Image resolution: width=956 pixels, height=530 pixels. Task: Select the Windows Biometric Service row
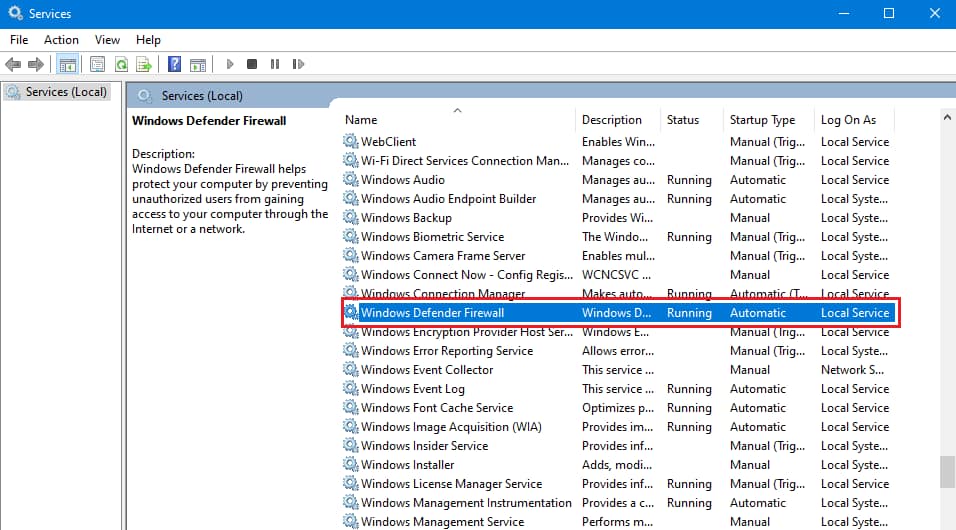618,237
